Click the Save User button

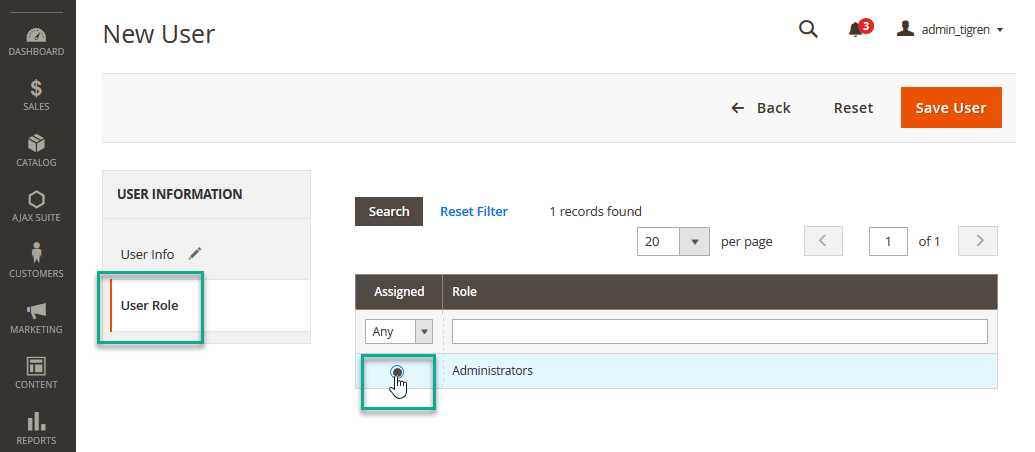950,108
